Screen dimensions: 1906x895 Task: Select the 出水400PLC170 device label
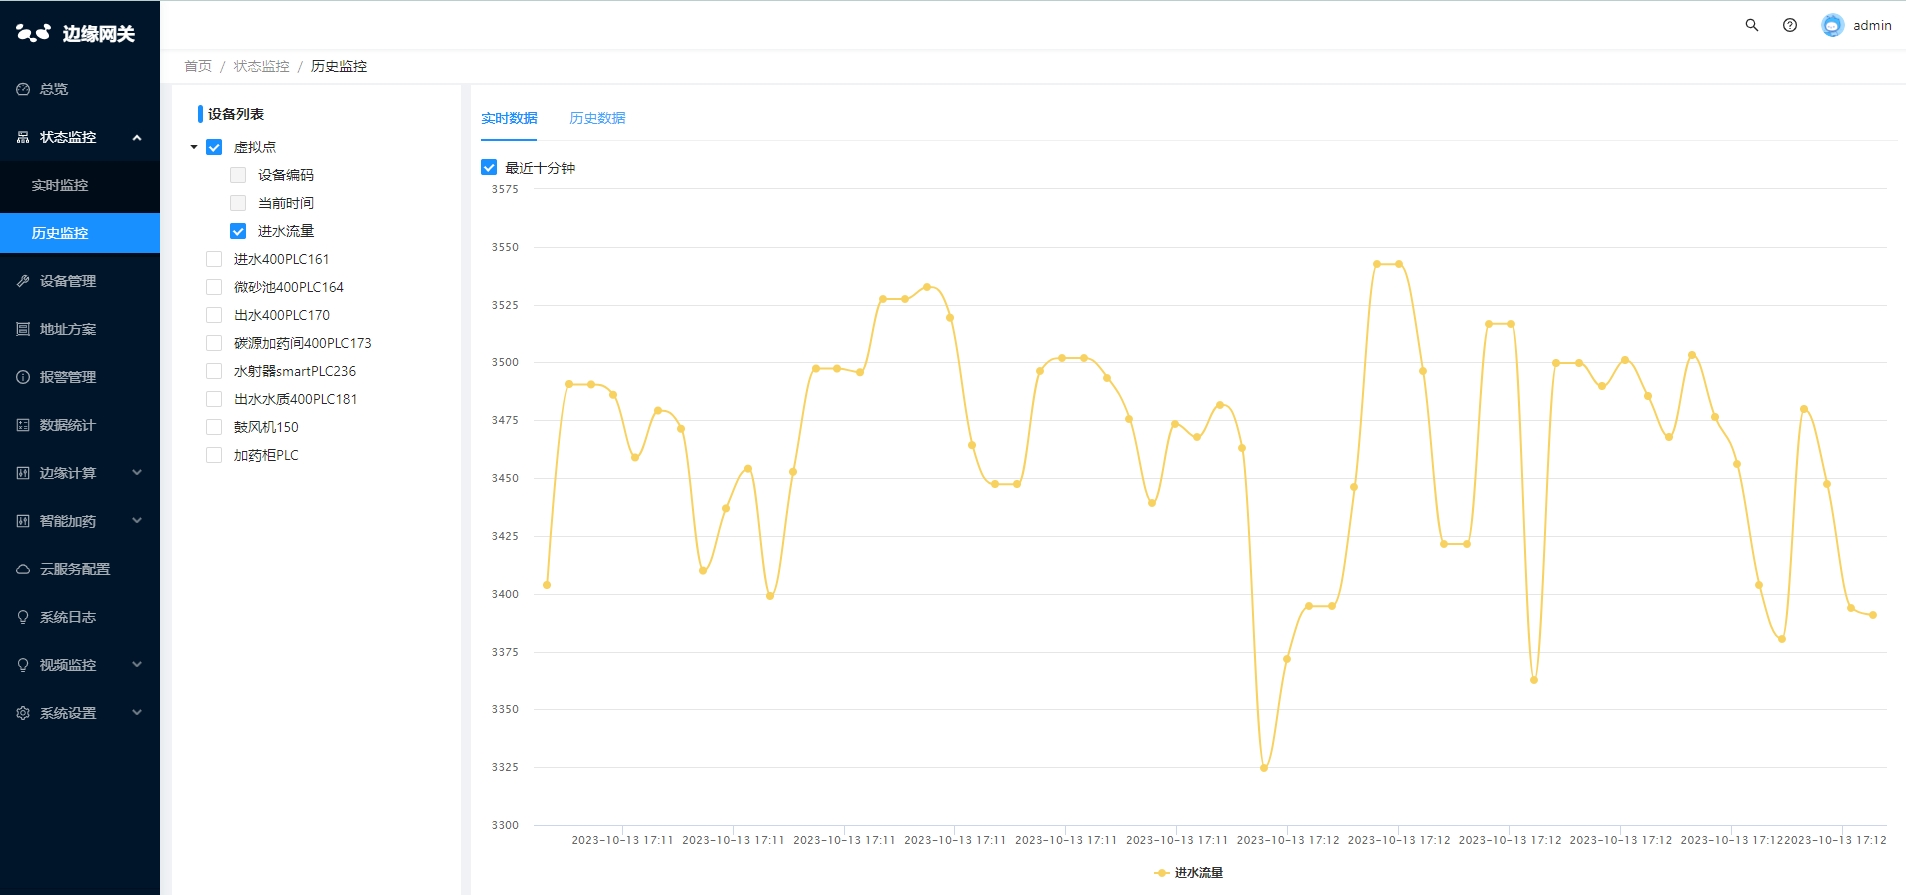point(282,315)
